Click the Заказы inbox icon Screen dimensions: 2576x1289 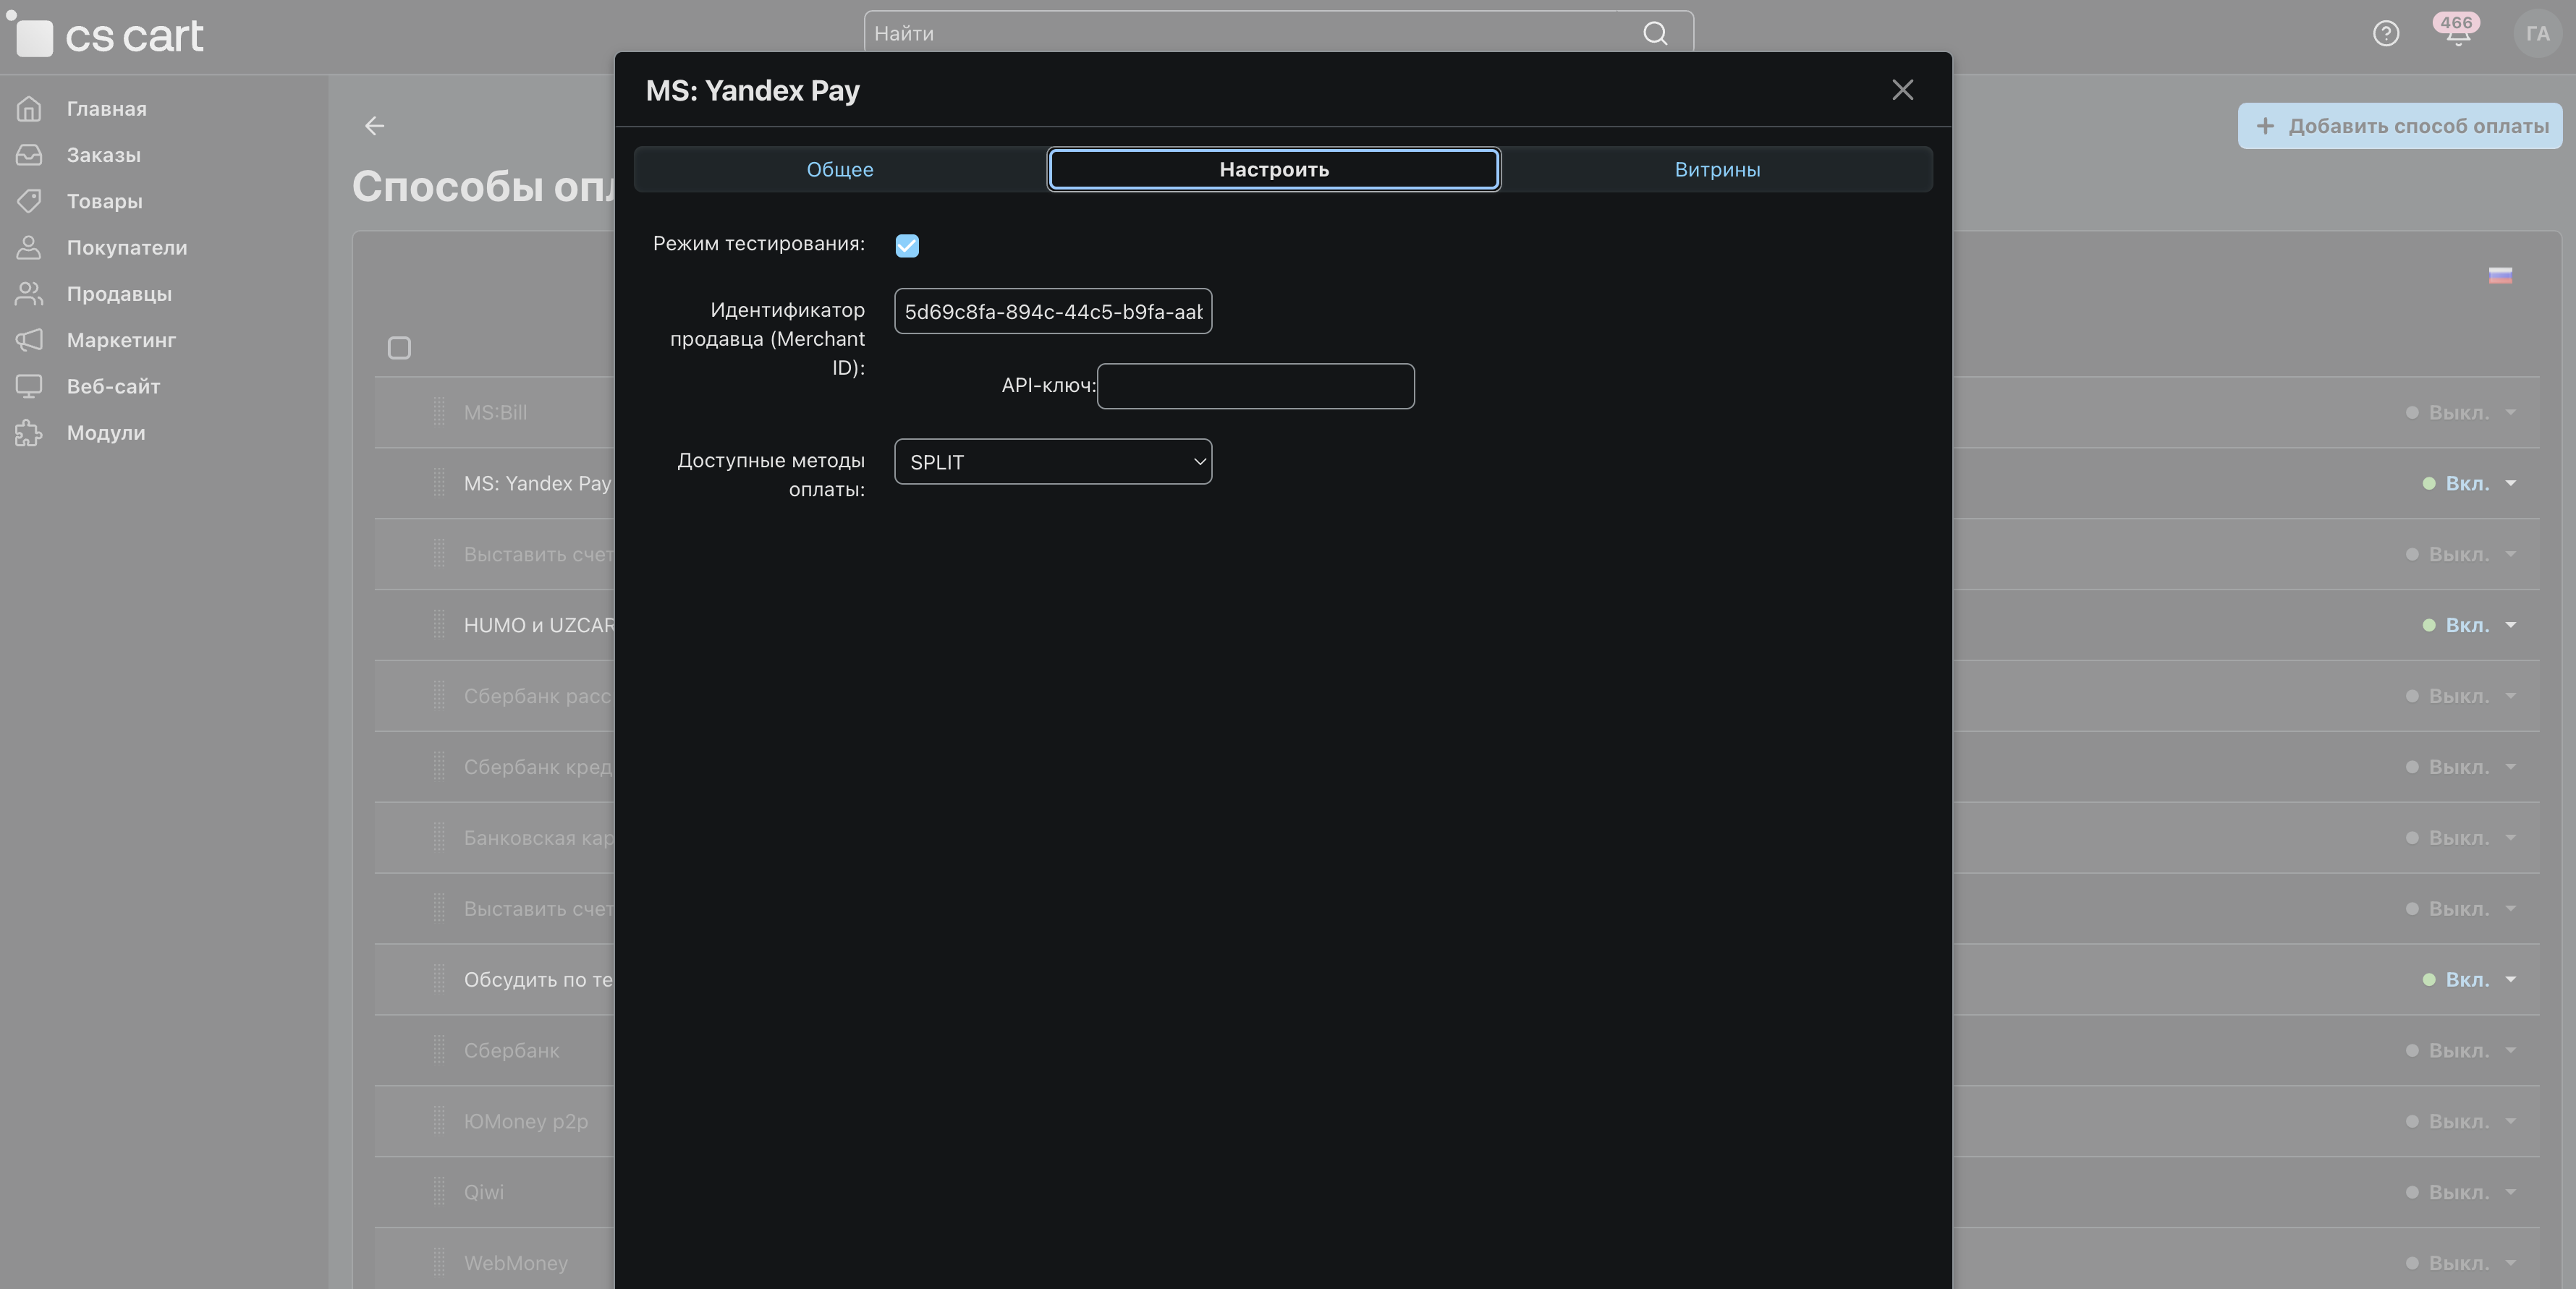tap(29, 155)
